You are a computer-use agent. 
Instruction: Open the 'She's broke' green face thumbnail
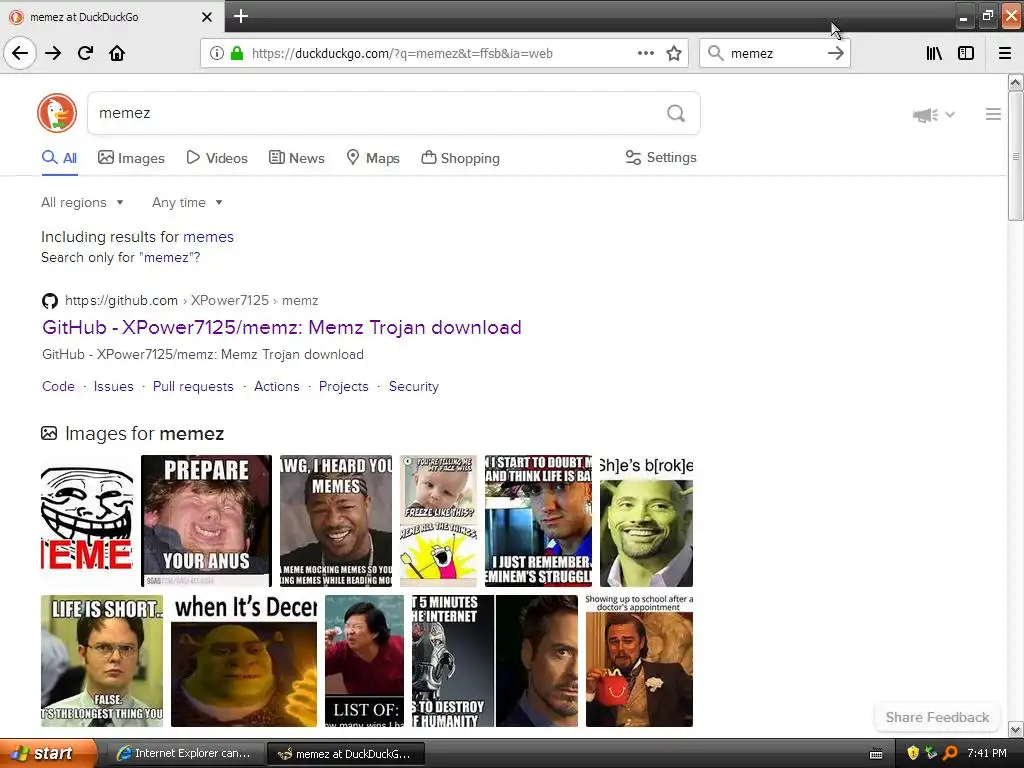coord(647,520)
